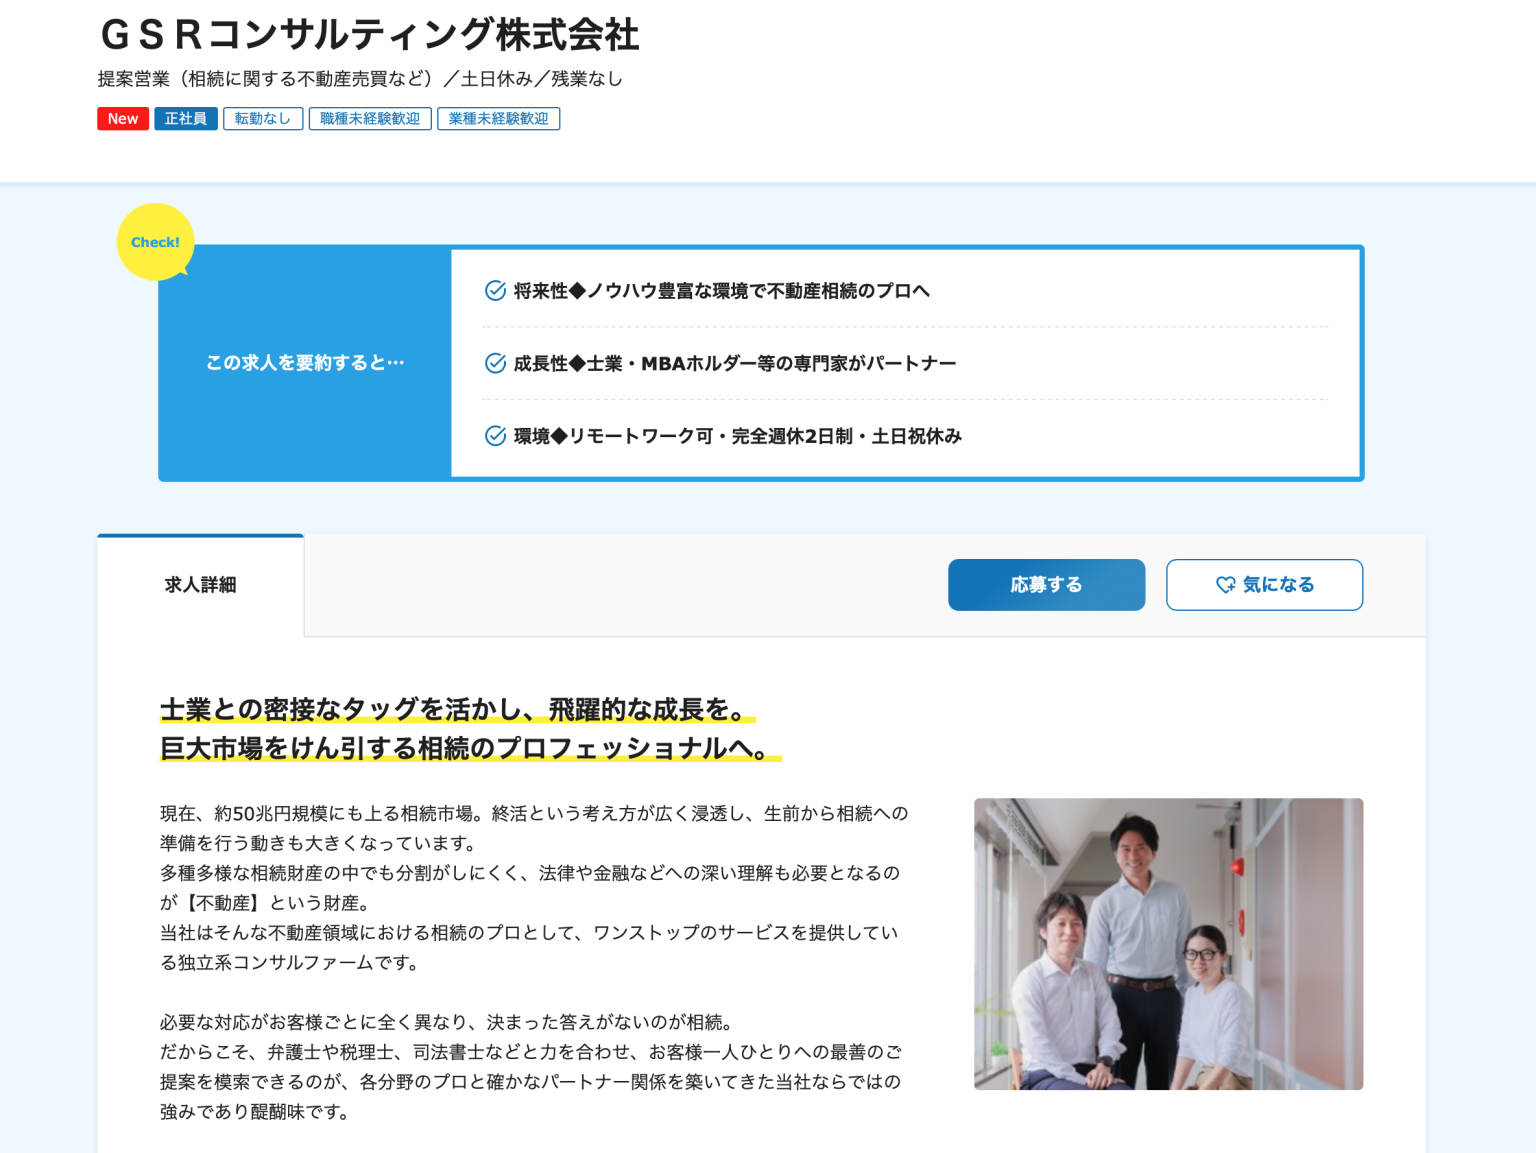Click the text 将来性◆ノウハウ豊富な環境で不動産相続のプロへ

coord(721,291)
